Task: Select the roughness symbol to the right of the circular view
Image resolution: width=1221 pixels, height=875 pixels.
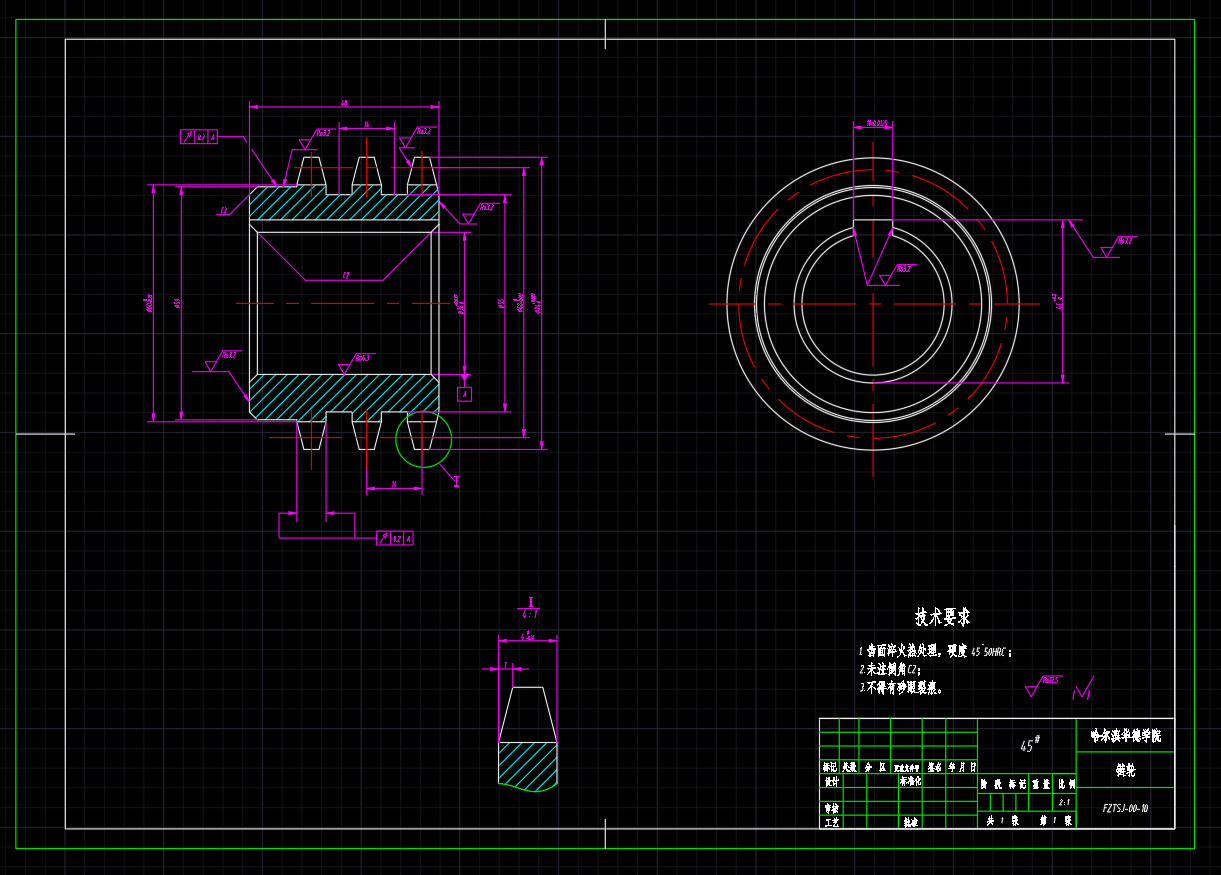Action: tap(1117, 246)
